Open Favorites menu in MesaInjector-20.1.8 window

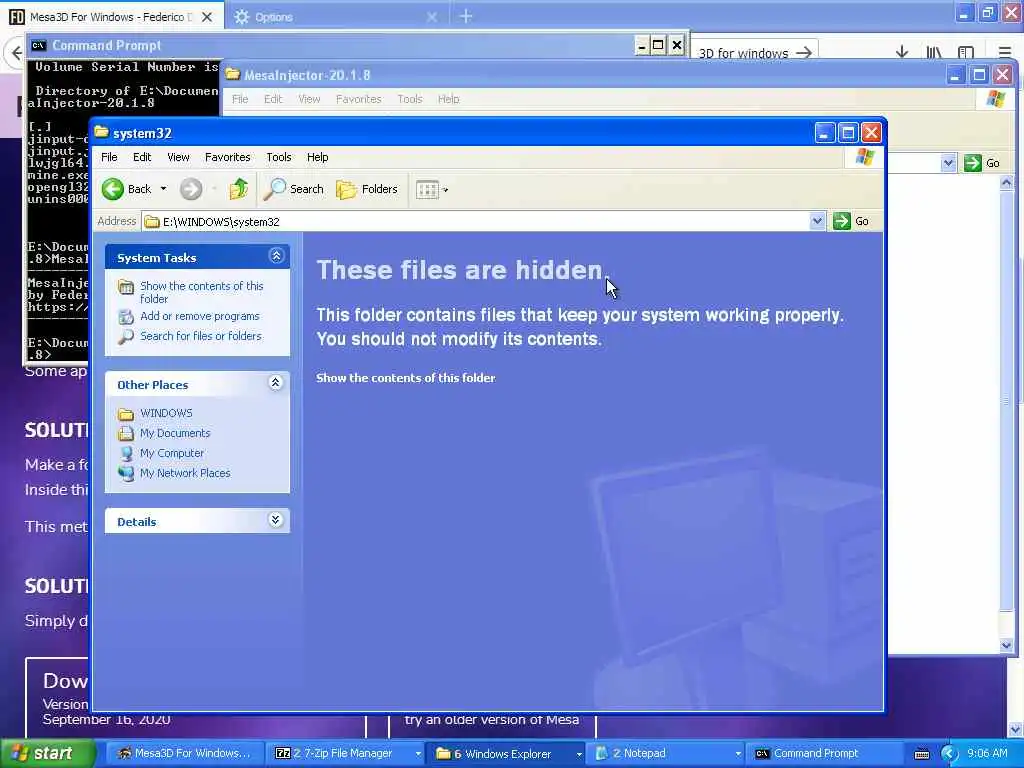(358, 99)
